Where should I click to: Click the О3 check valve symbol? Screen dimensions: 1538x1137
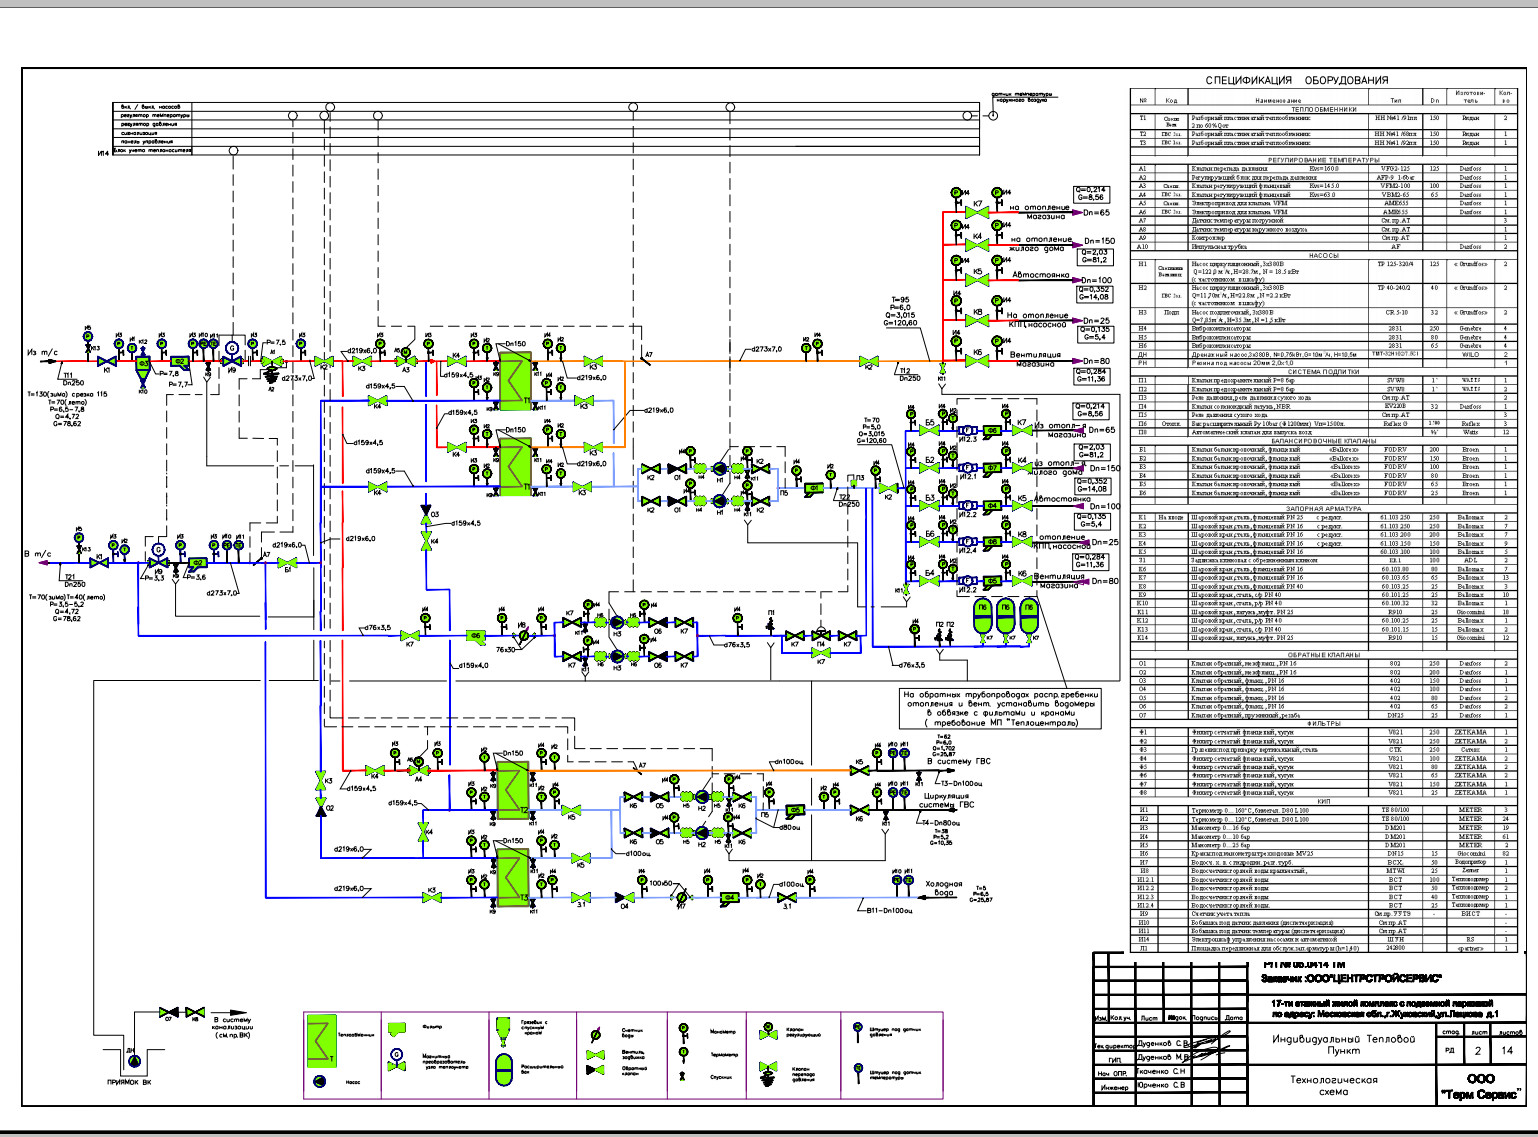pyautogui.click(x=427, y=515)
